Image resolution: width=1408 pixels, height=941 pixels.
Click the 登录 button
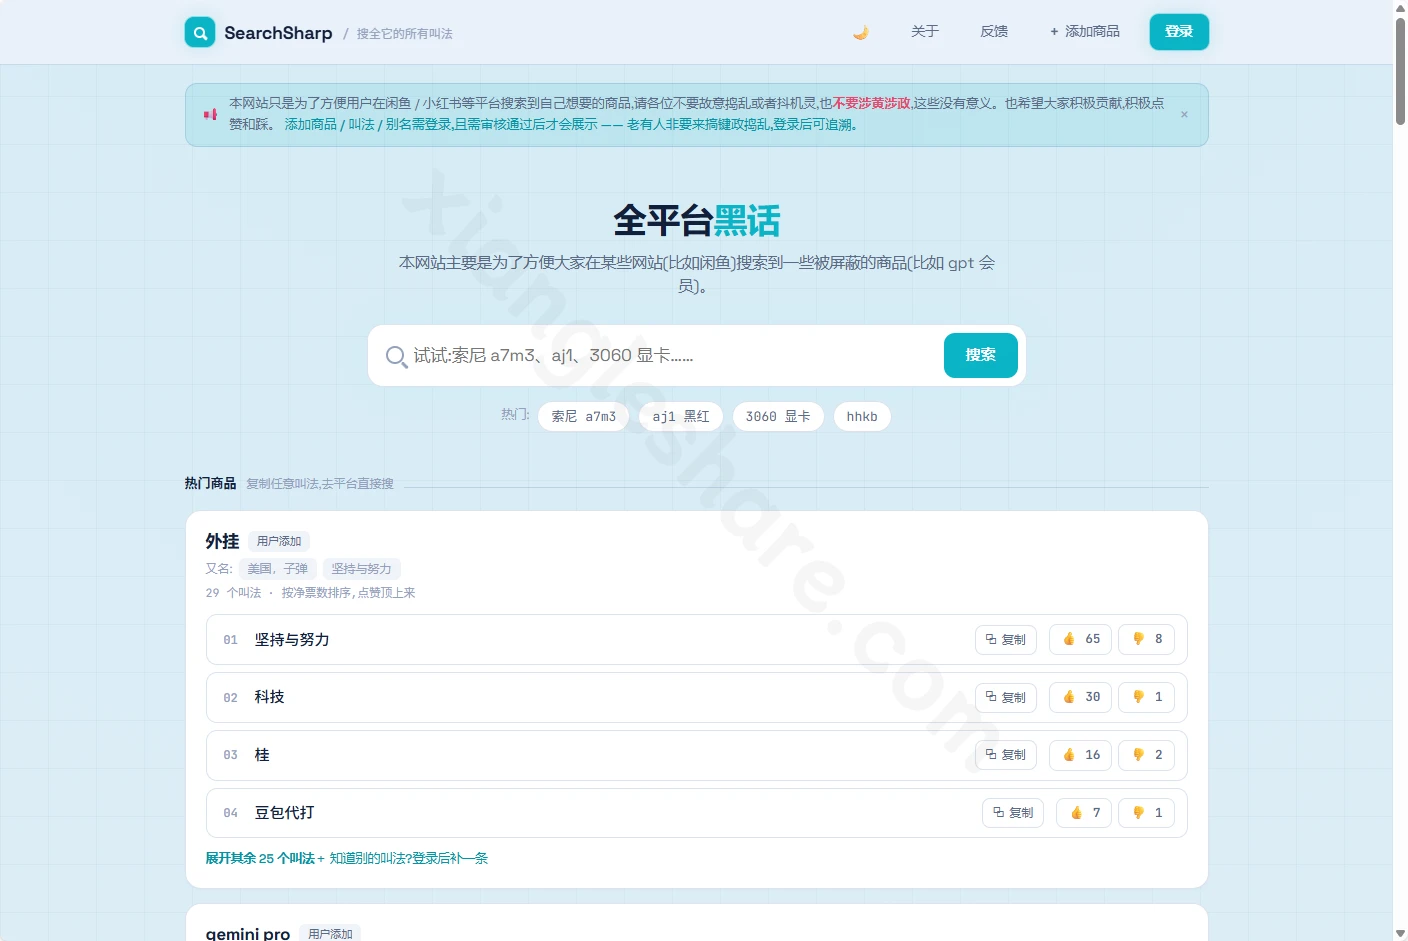coord(1179,32)
